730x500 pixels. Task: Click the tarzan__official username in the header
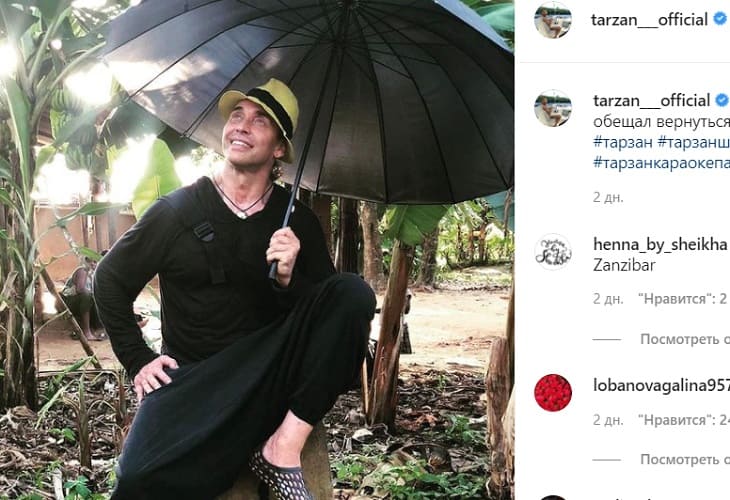click(650, 19)
